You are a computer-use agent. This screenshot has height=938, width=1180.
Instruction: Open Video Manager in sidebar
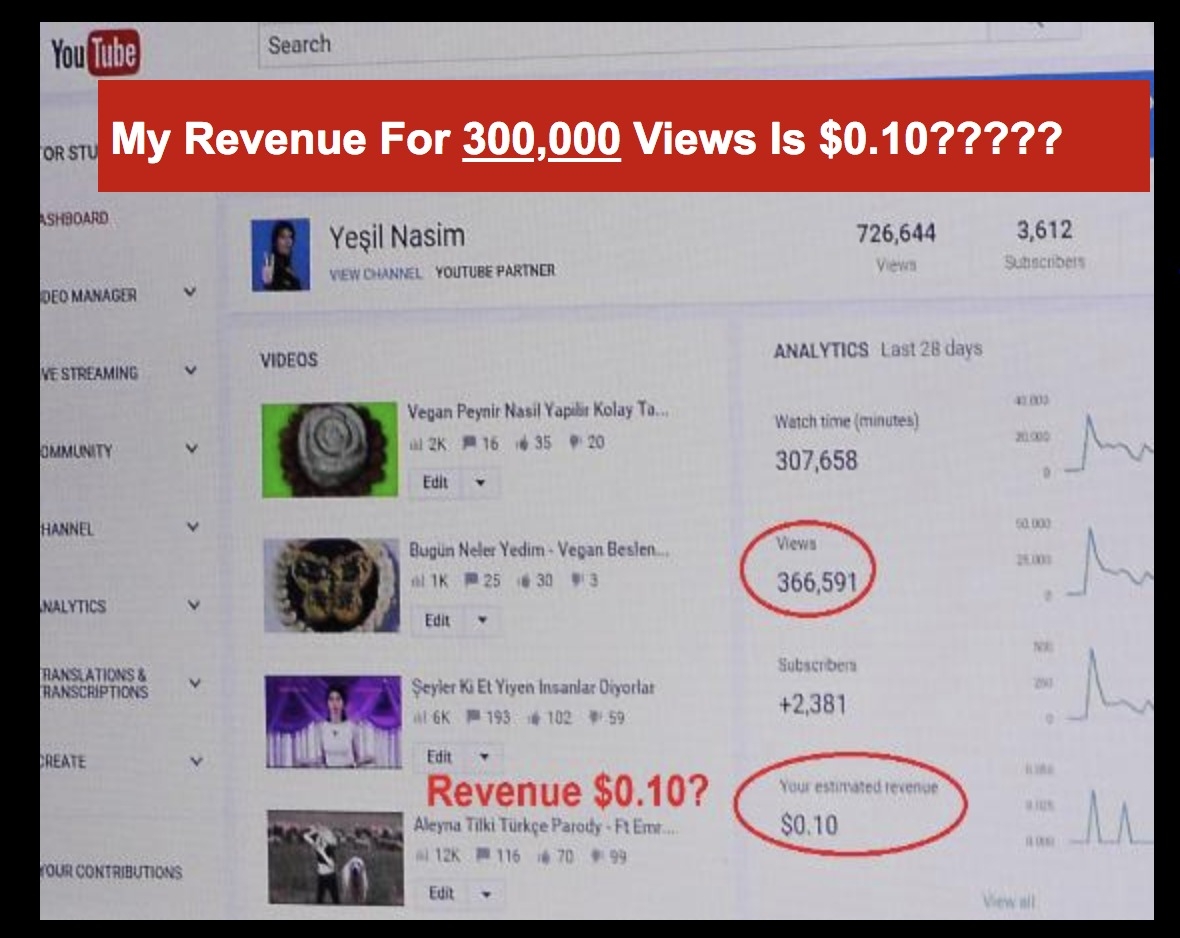point(89,296)
